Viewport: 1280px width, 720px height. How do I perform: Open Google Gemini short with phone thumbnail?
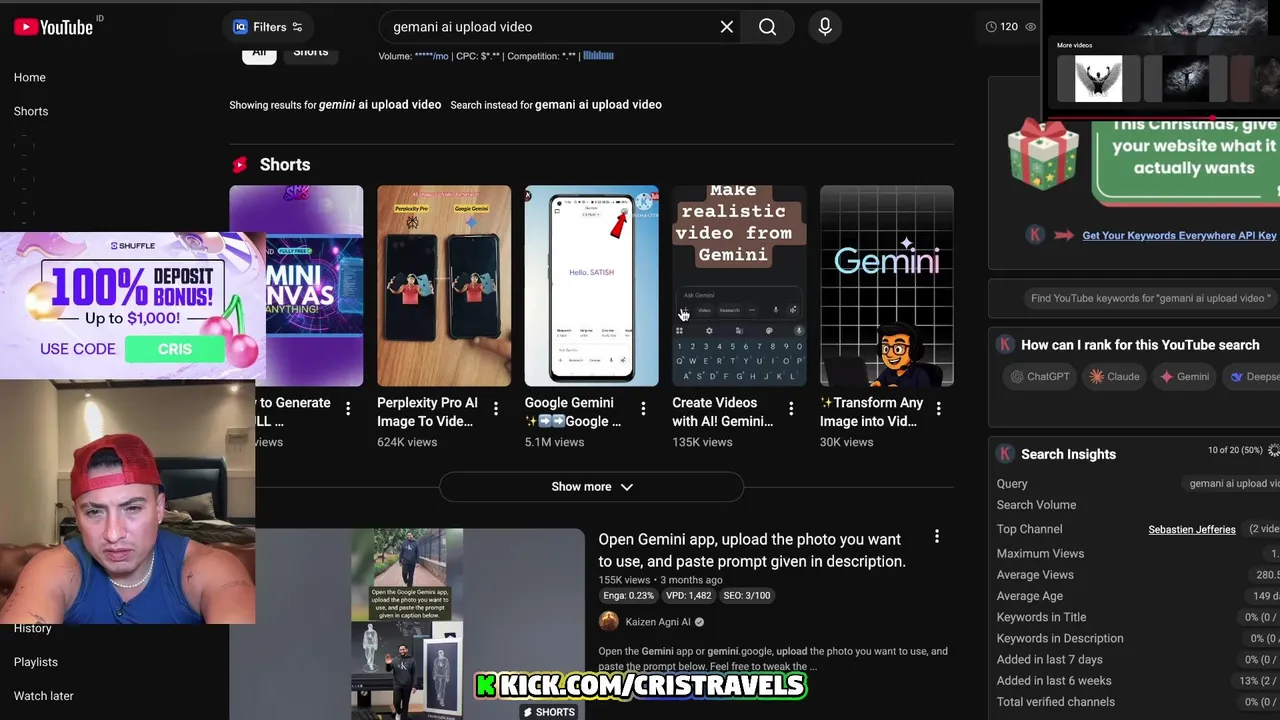592,285
